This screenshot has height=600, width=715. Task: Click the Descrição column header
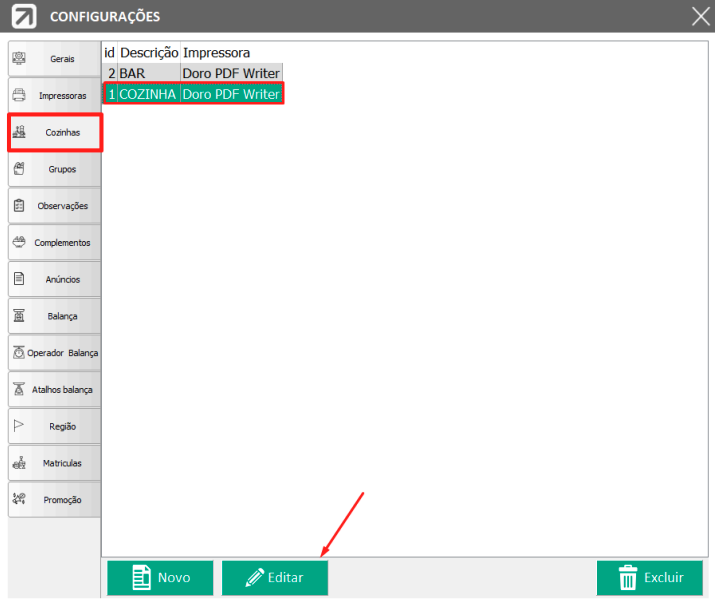coord(149,52)
